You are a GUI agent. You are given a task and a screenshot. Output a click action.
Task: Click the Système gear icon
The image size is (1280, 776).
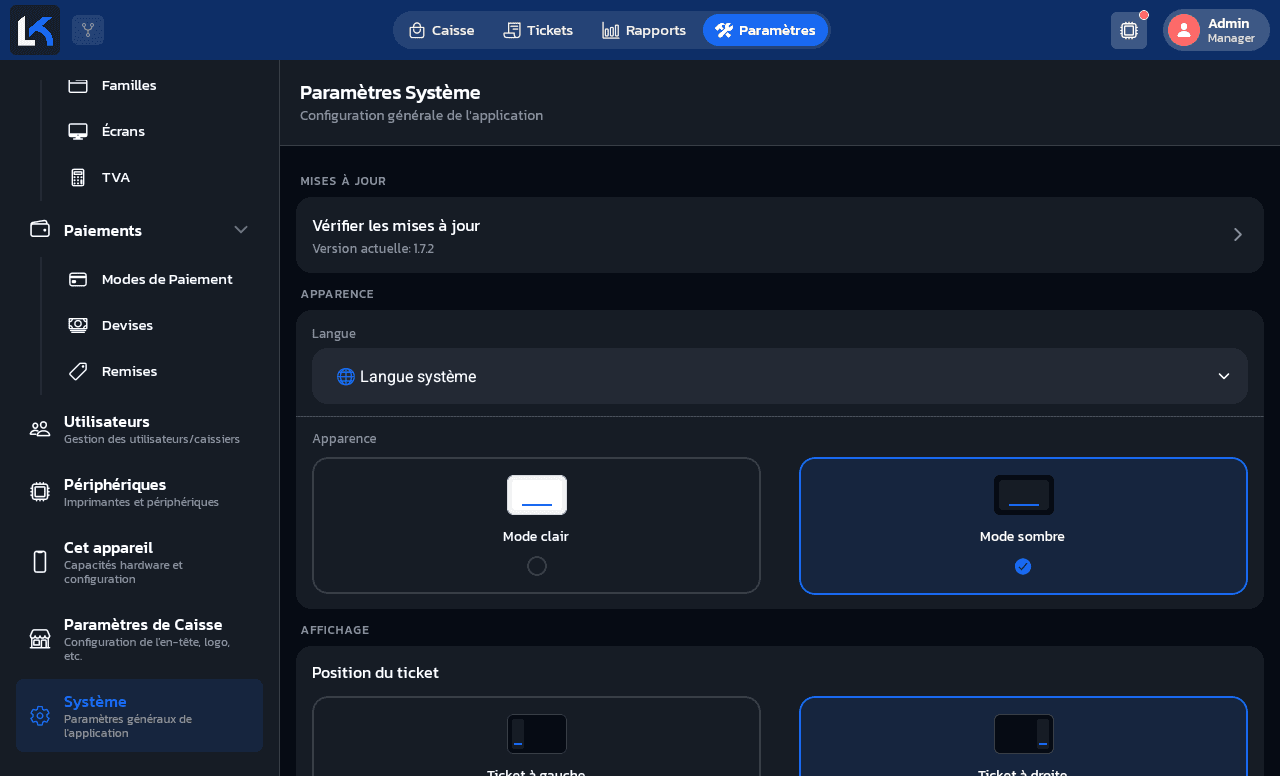click(40, 716)
